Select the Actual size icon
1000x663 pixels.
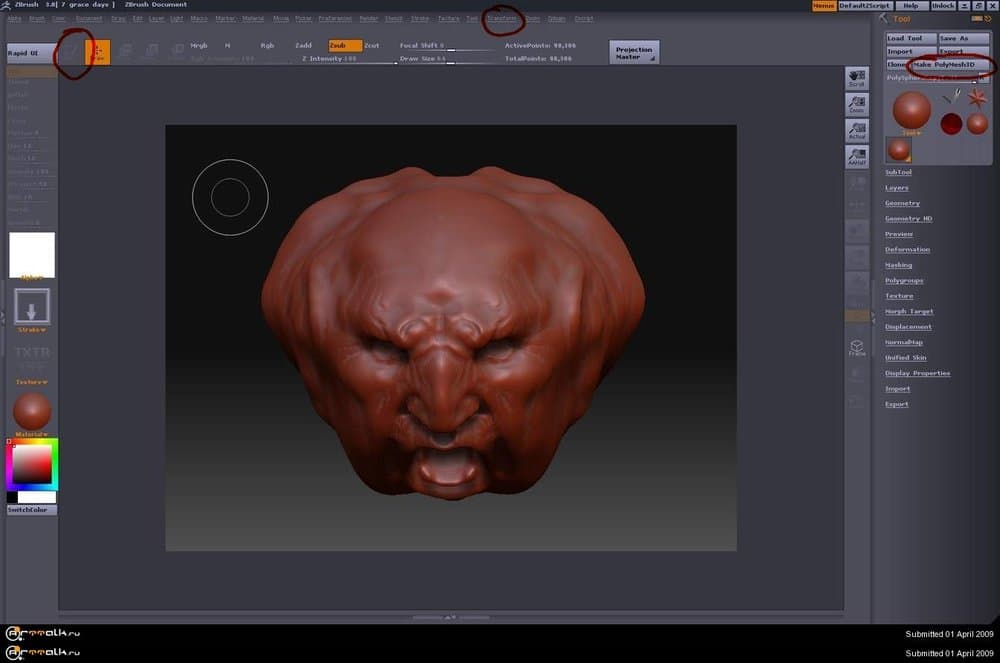click(x=857, y=130)
